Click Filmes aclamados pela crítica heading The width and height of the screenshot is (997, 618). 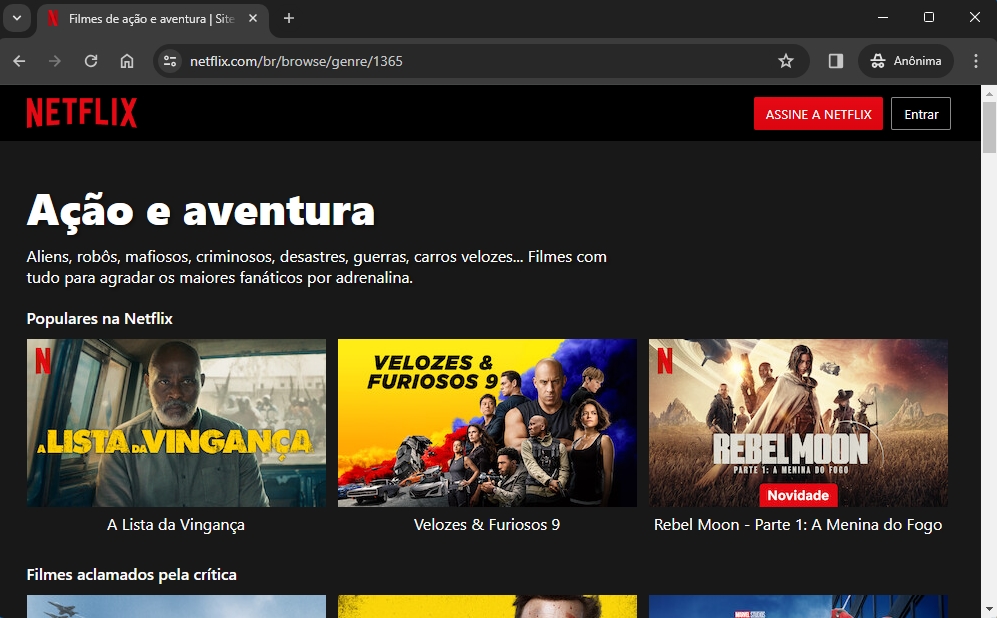pos(132,575)
